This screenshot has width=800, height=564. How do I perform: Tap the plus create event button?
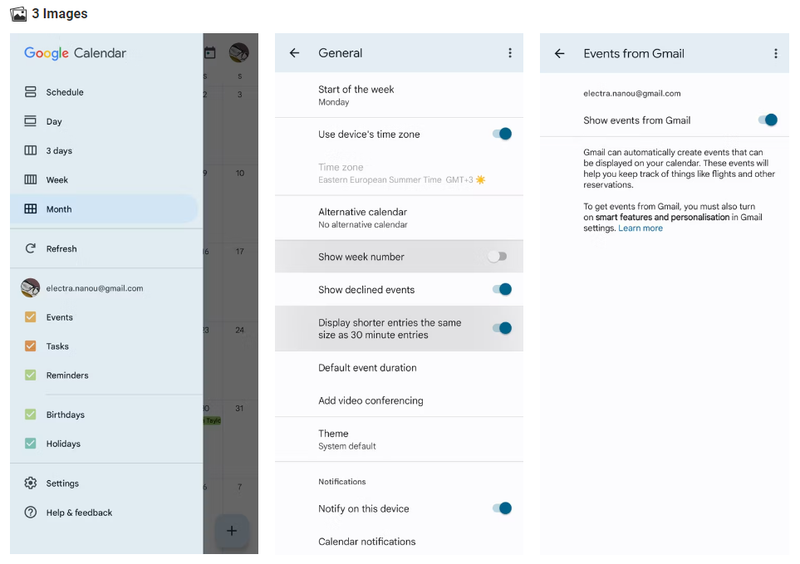(232, 531)
